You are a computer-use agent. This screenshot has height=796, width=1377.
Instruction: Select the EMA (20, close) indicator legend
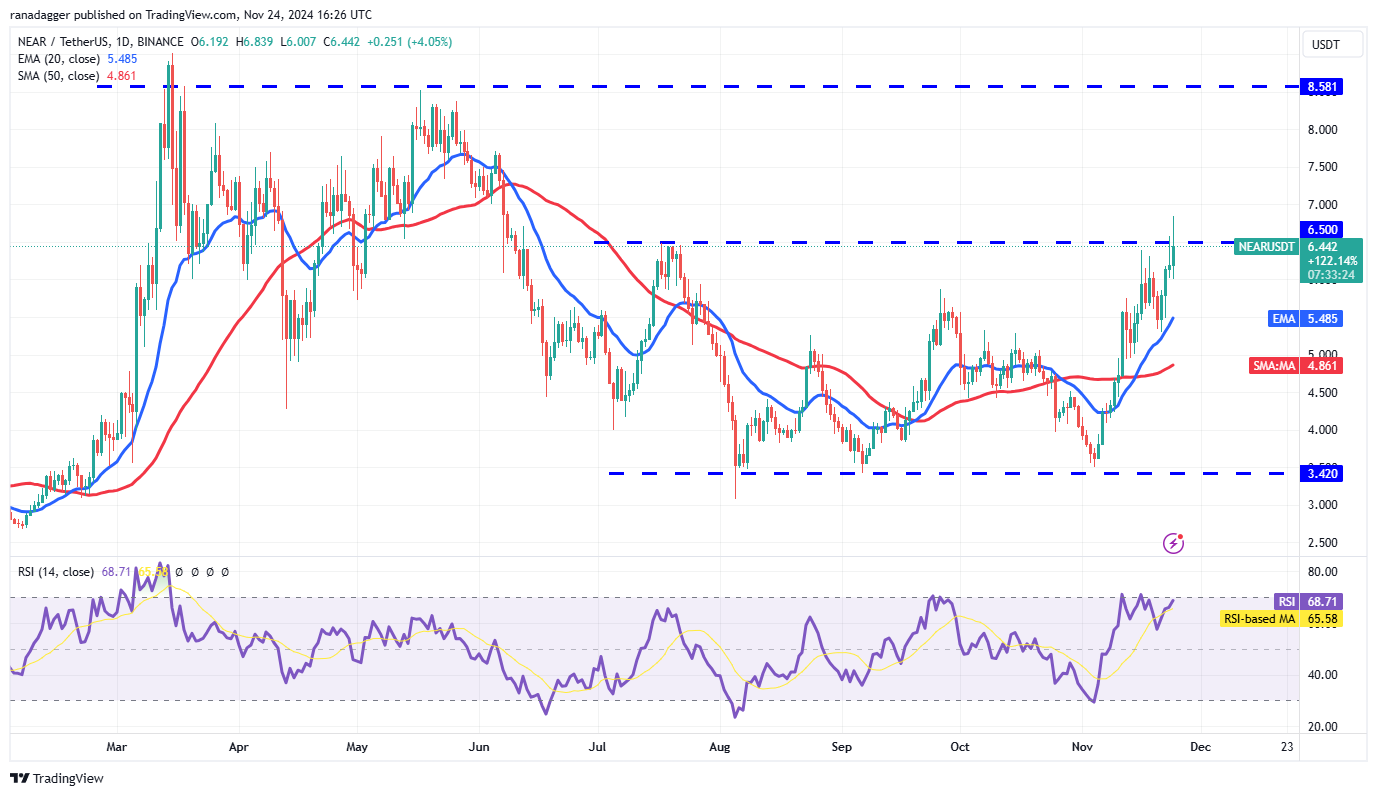point(55,59)
